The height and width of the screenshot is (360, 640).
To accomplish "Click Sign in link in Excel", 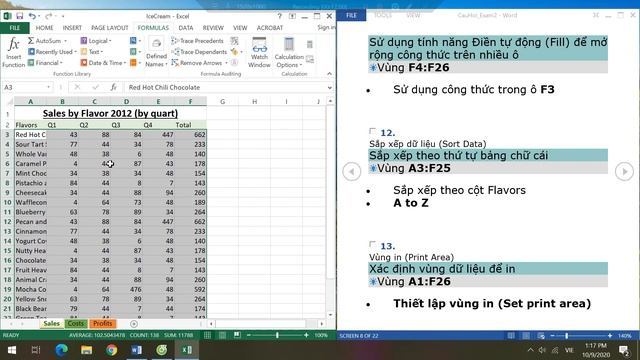I will coord(326,27).
